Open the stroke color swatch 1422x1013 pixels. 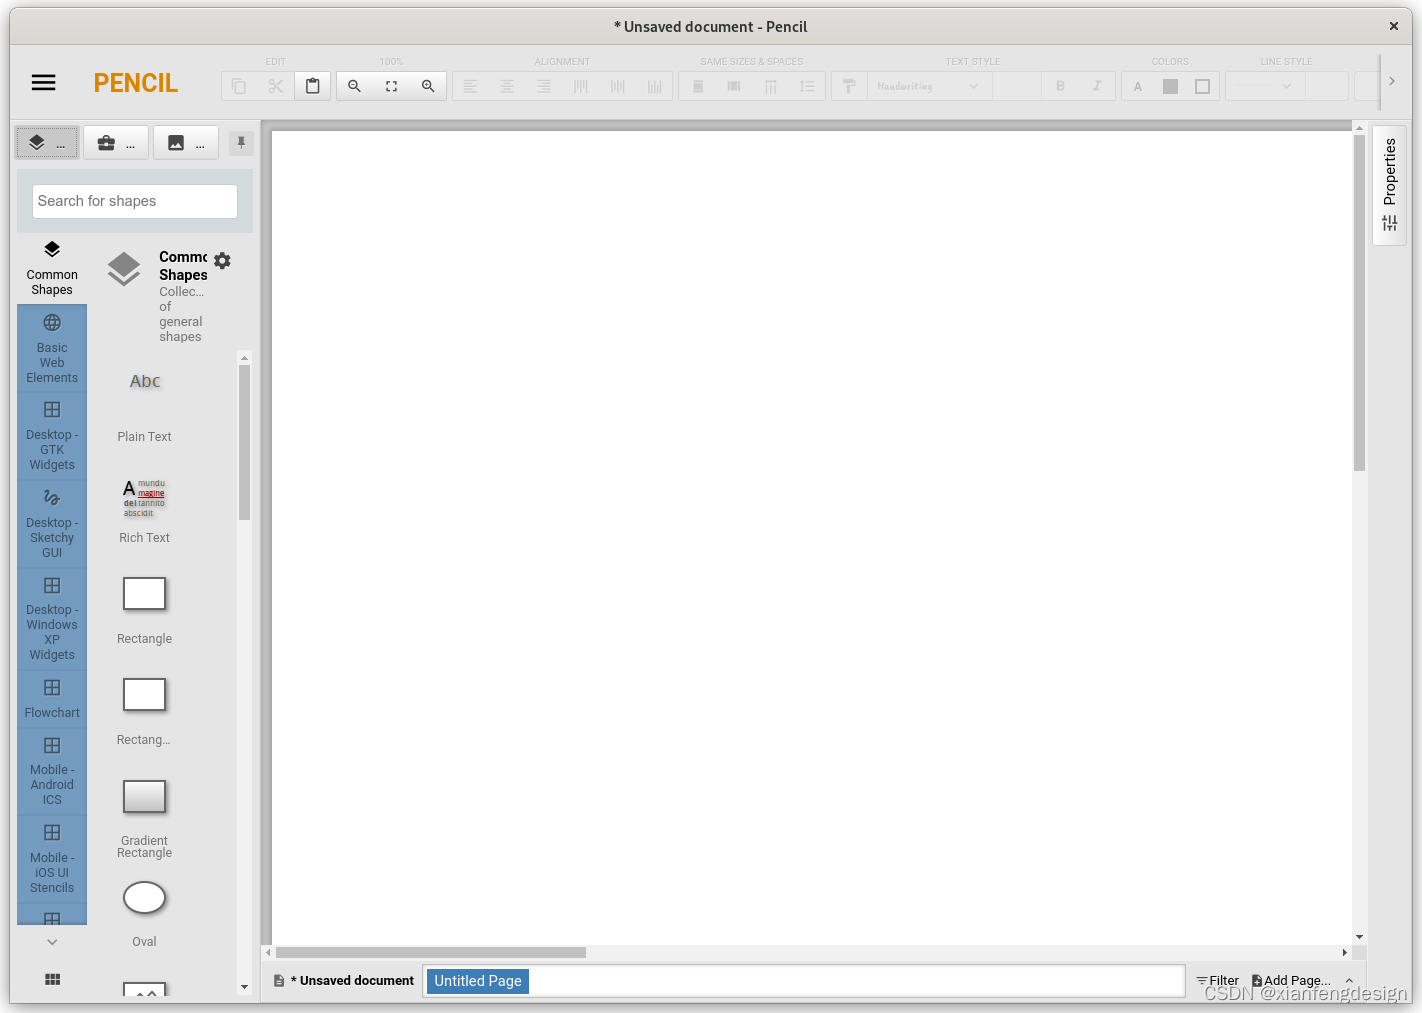[x=1203, y=86]
